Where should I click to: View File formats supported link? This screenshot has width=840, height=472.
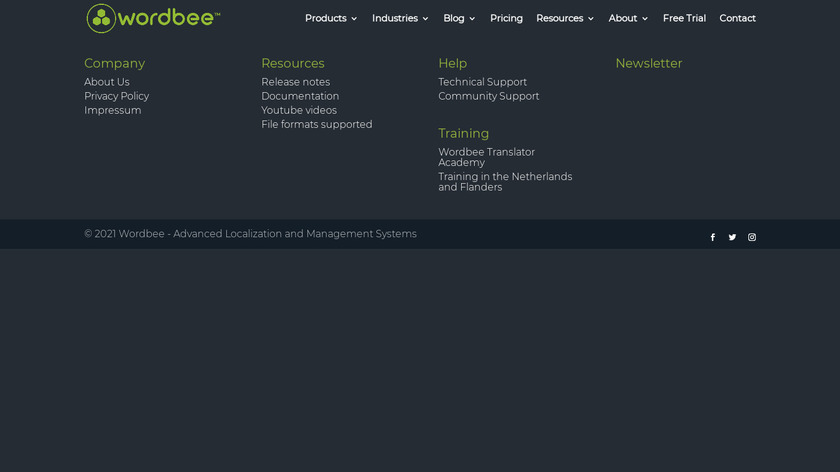[x=317, y=124]
